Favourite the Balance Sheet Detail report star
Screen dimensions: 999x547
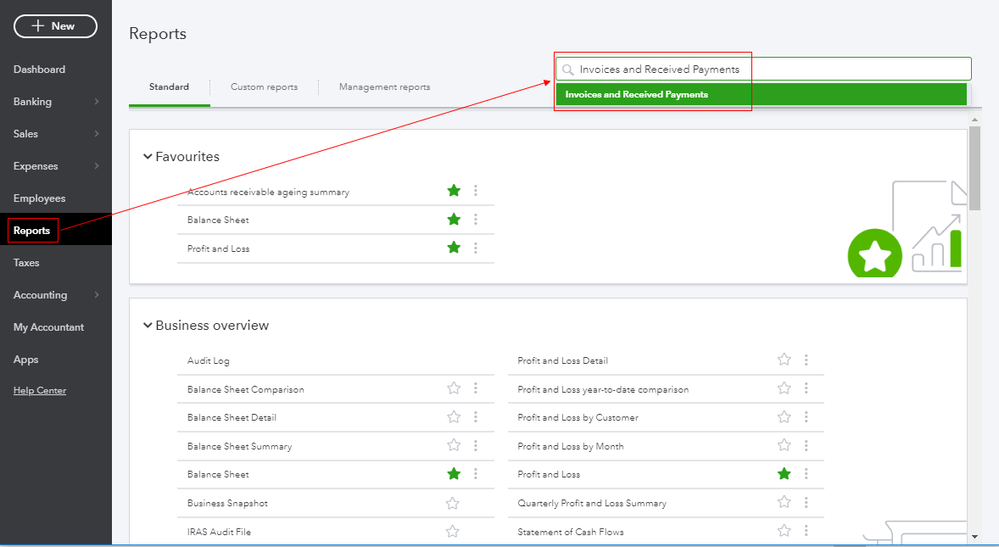pyautogui.click(x=454, y=417)
